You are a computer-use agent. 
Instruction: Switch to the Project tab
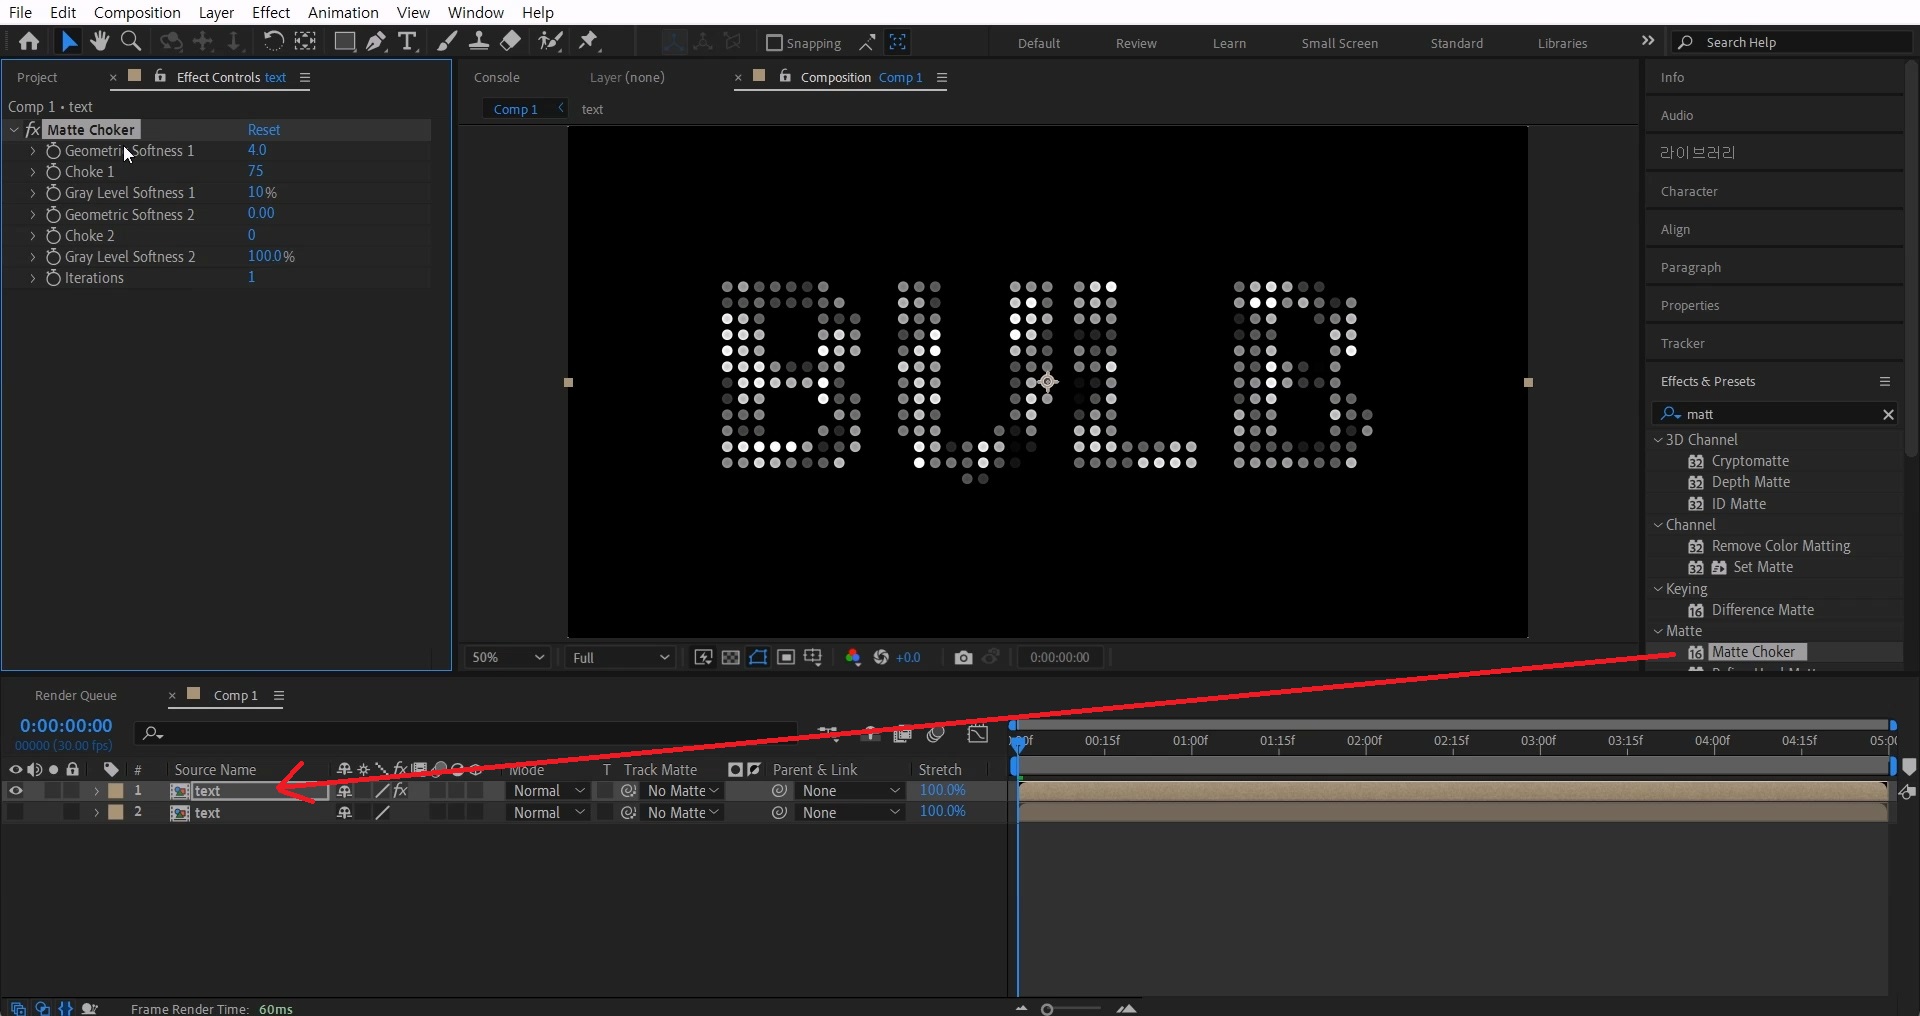click(37, 77)
